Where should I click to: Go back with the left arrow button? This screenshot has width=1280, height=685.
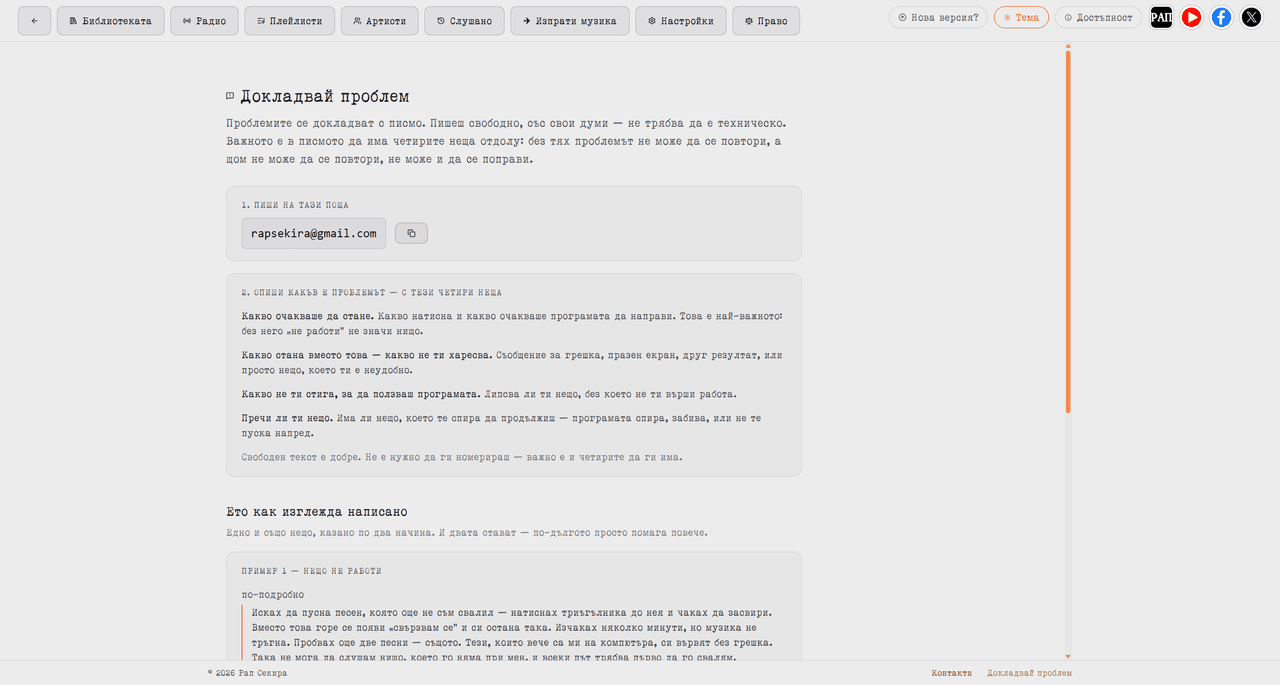34,20
